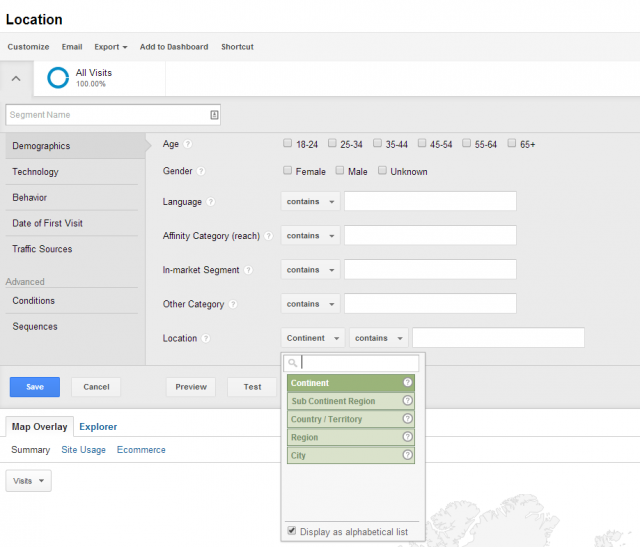Open the Location Continent dimension dropdown

(x=313, y=338)
